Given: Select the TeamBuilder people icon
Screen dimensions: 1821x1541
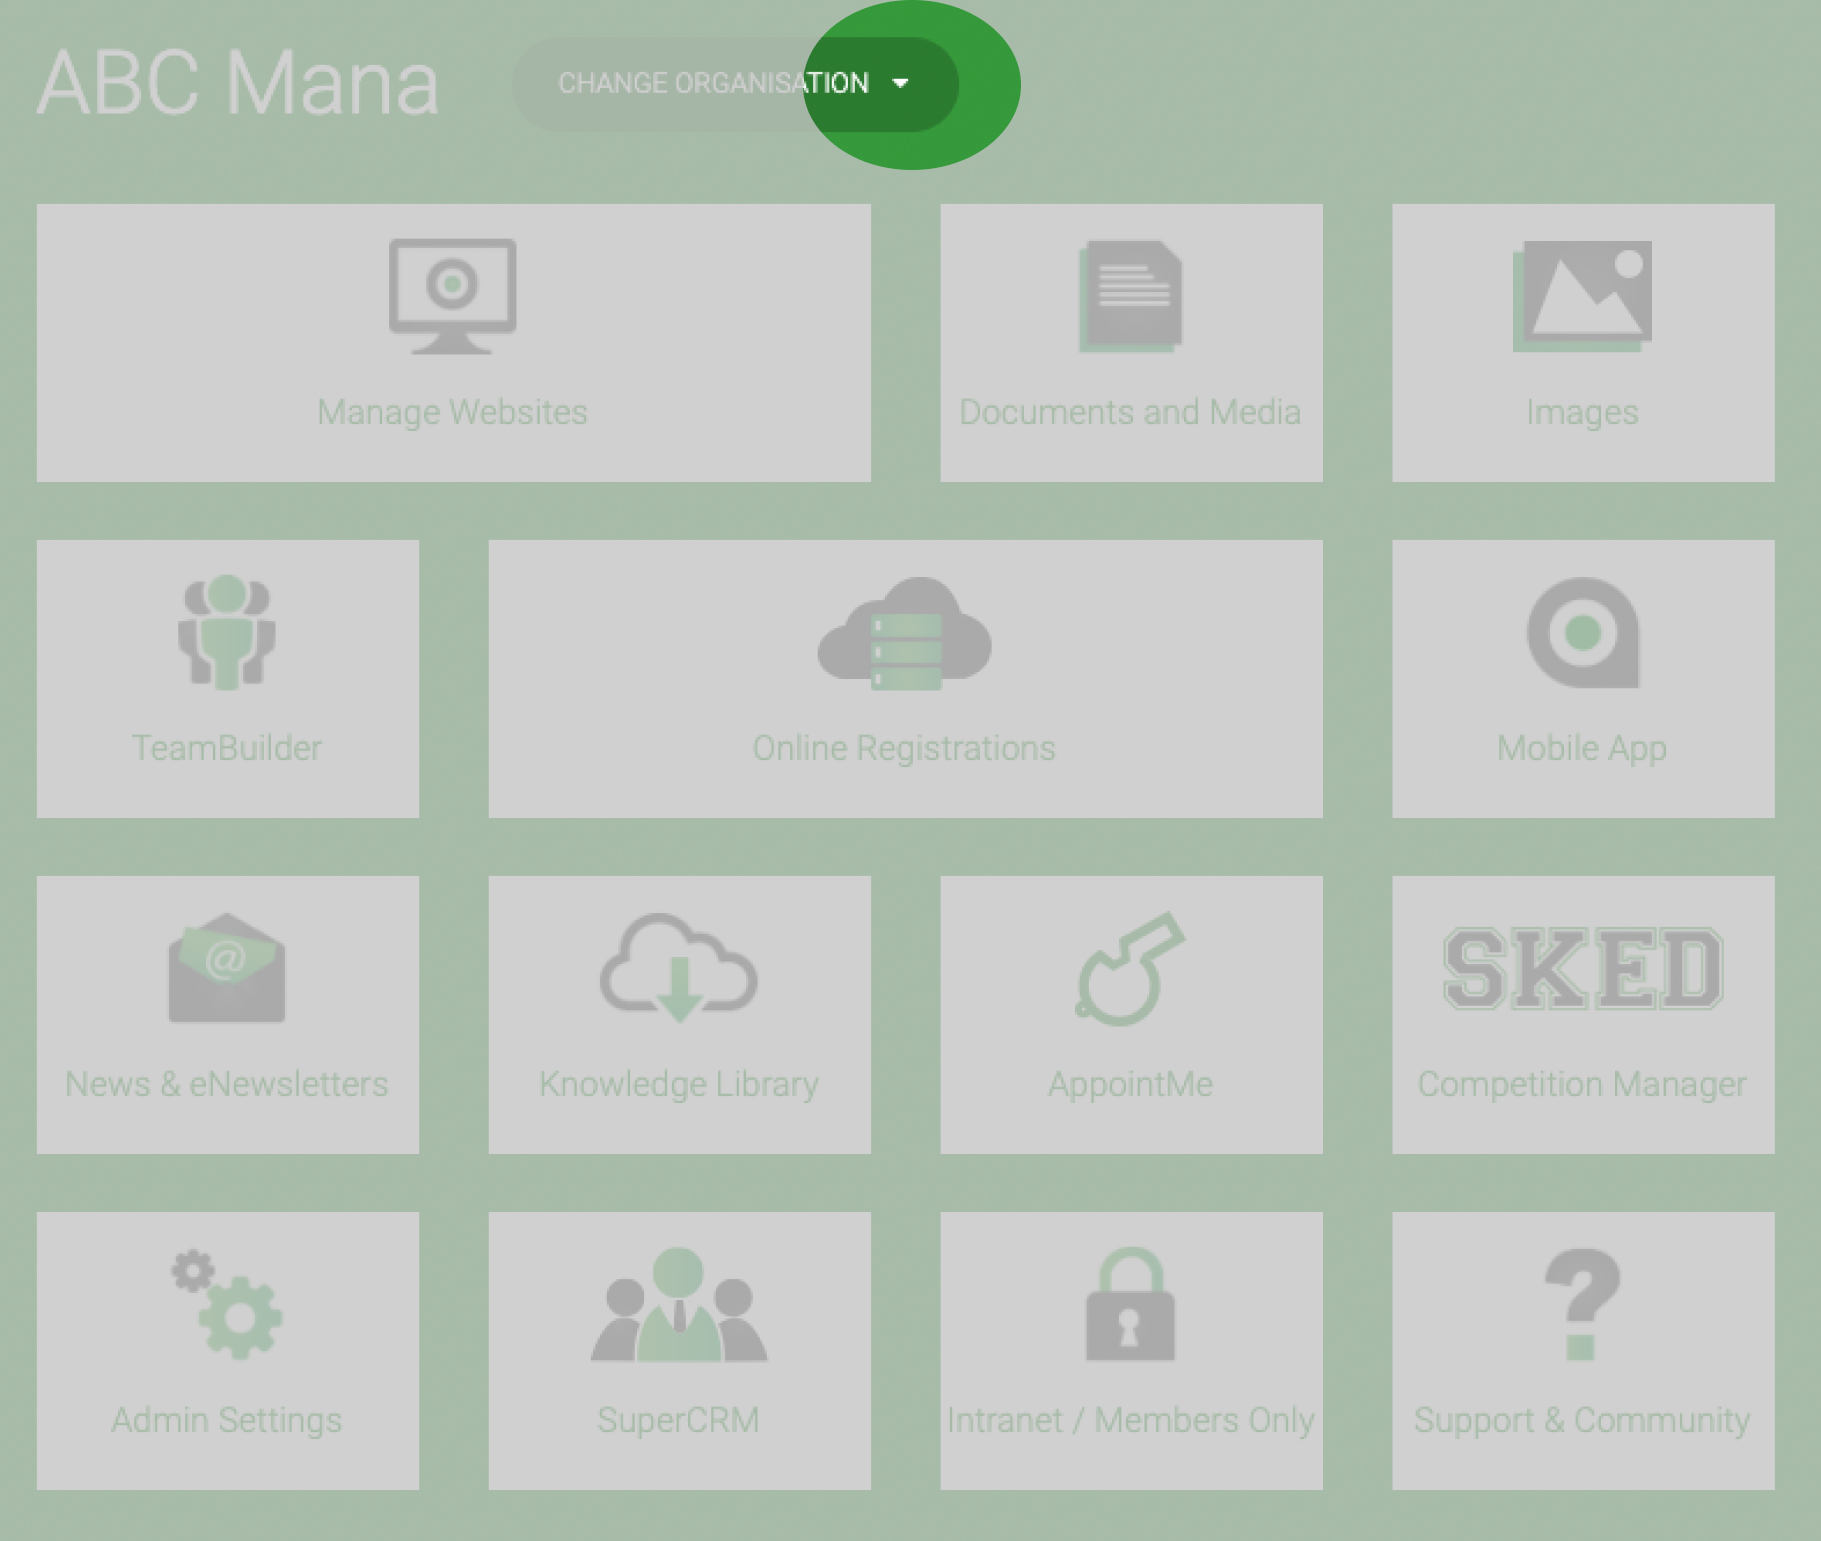Looking at the screenshot, I should (x=227, y=632).
